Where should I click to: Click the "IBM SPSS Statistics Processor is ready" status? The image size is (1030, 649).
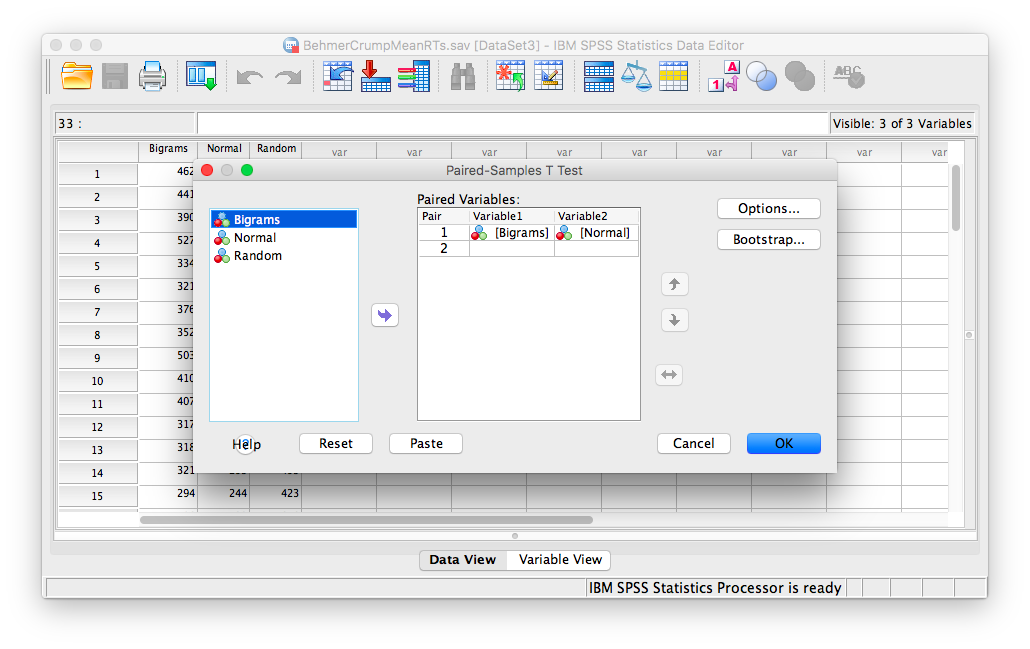715,588
